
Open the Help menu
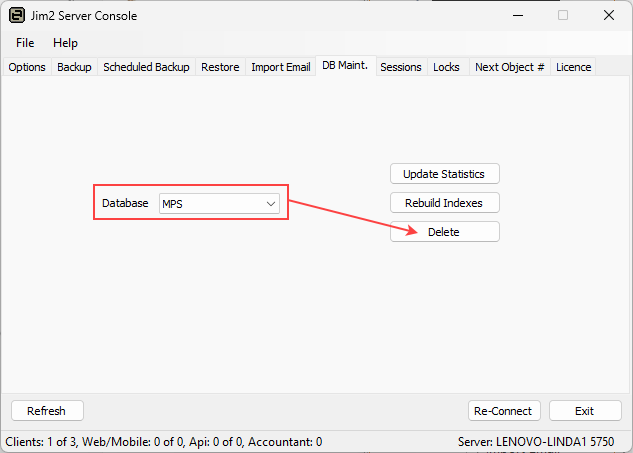click(65, 43)
